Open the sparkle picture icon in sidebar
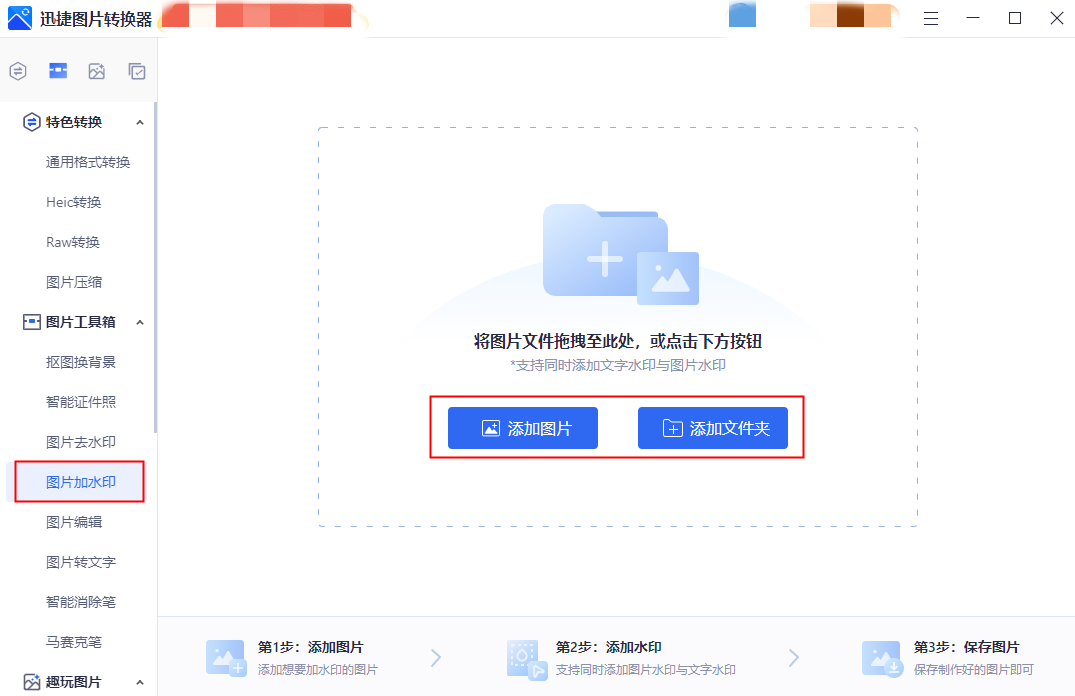The height and width of the screenshot is (696, 1075). (97, 71)
